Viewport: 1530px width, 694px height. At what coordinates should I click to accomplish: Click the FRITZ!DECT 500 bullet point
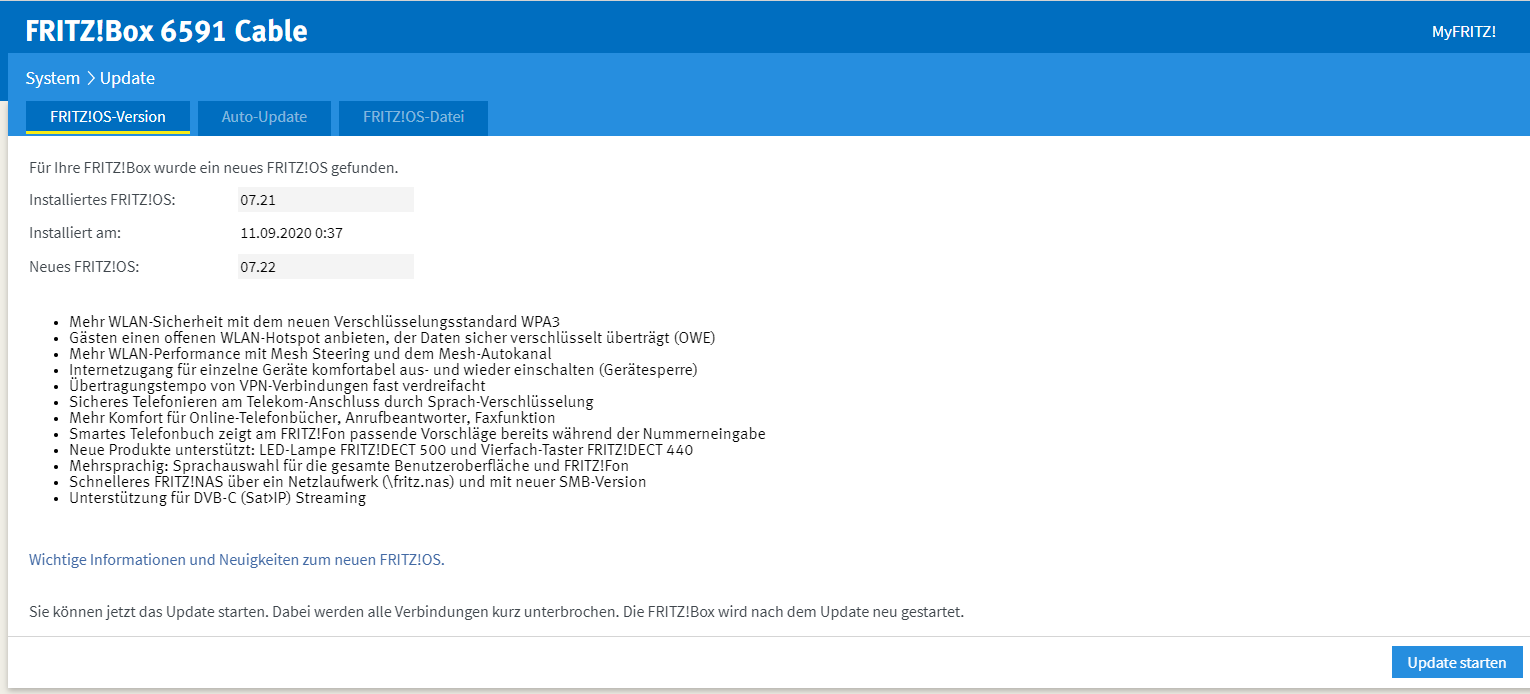381,450
